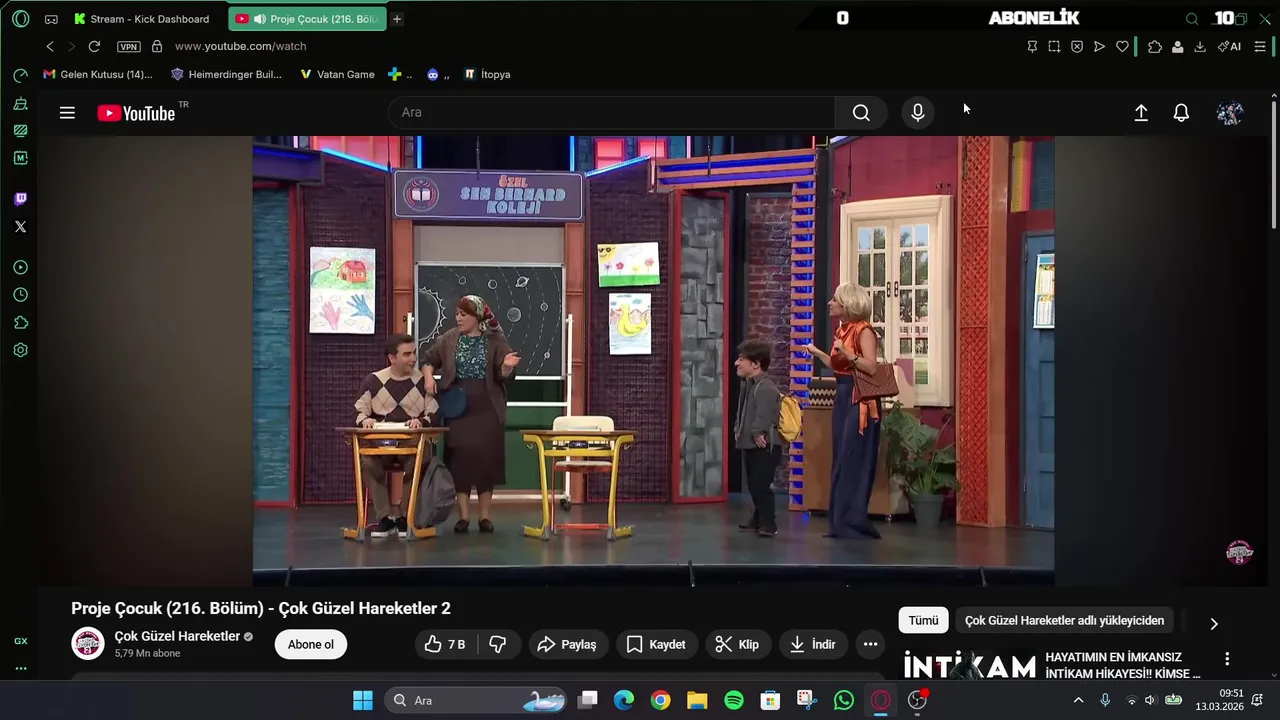This screenshot has width=1280, height=720.
Task: Click the Kaydet save button
Action: 656,644
